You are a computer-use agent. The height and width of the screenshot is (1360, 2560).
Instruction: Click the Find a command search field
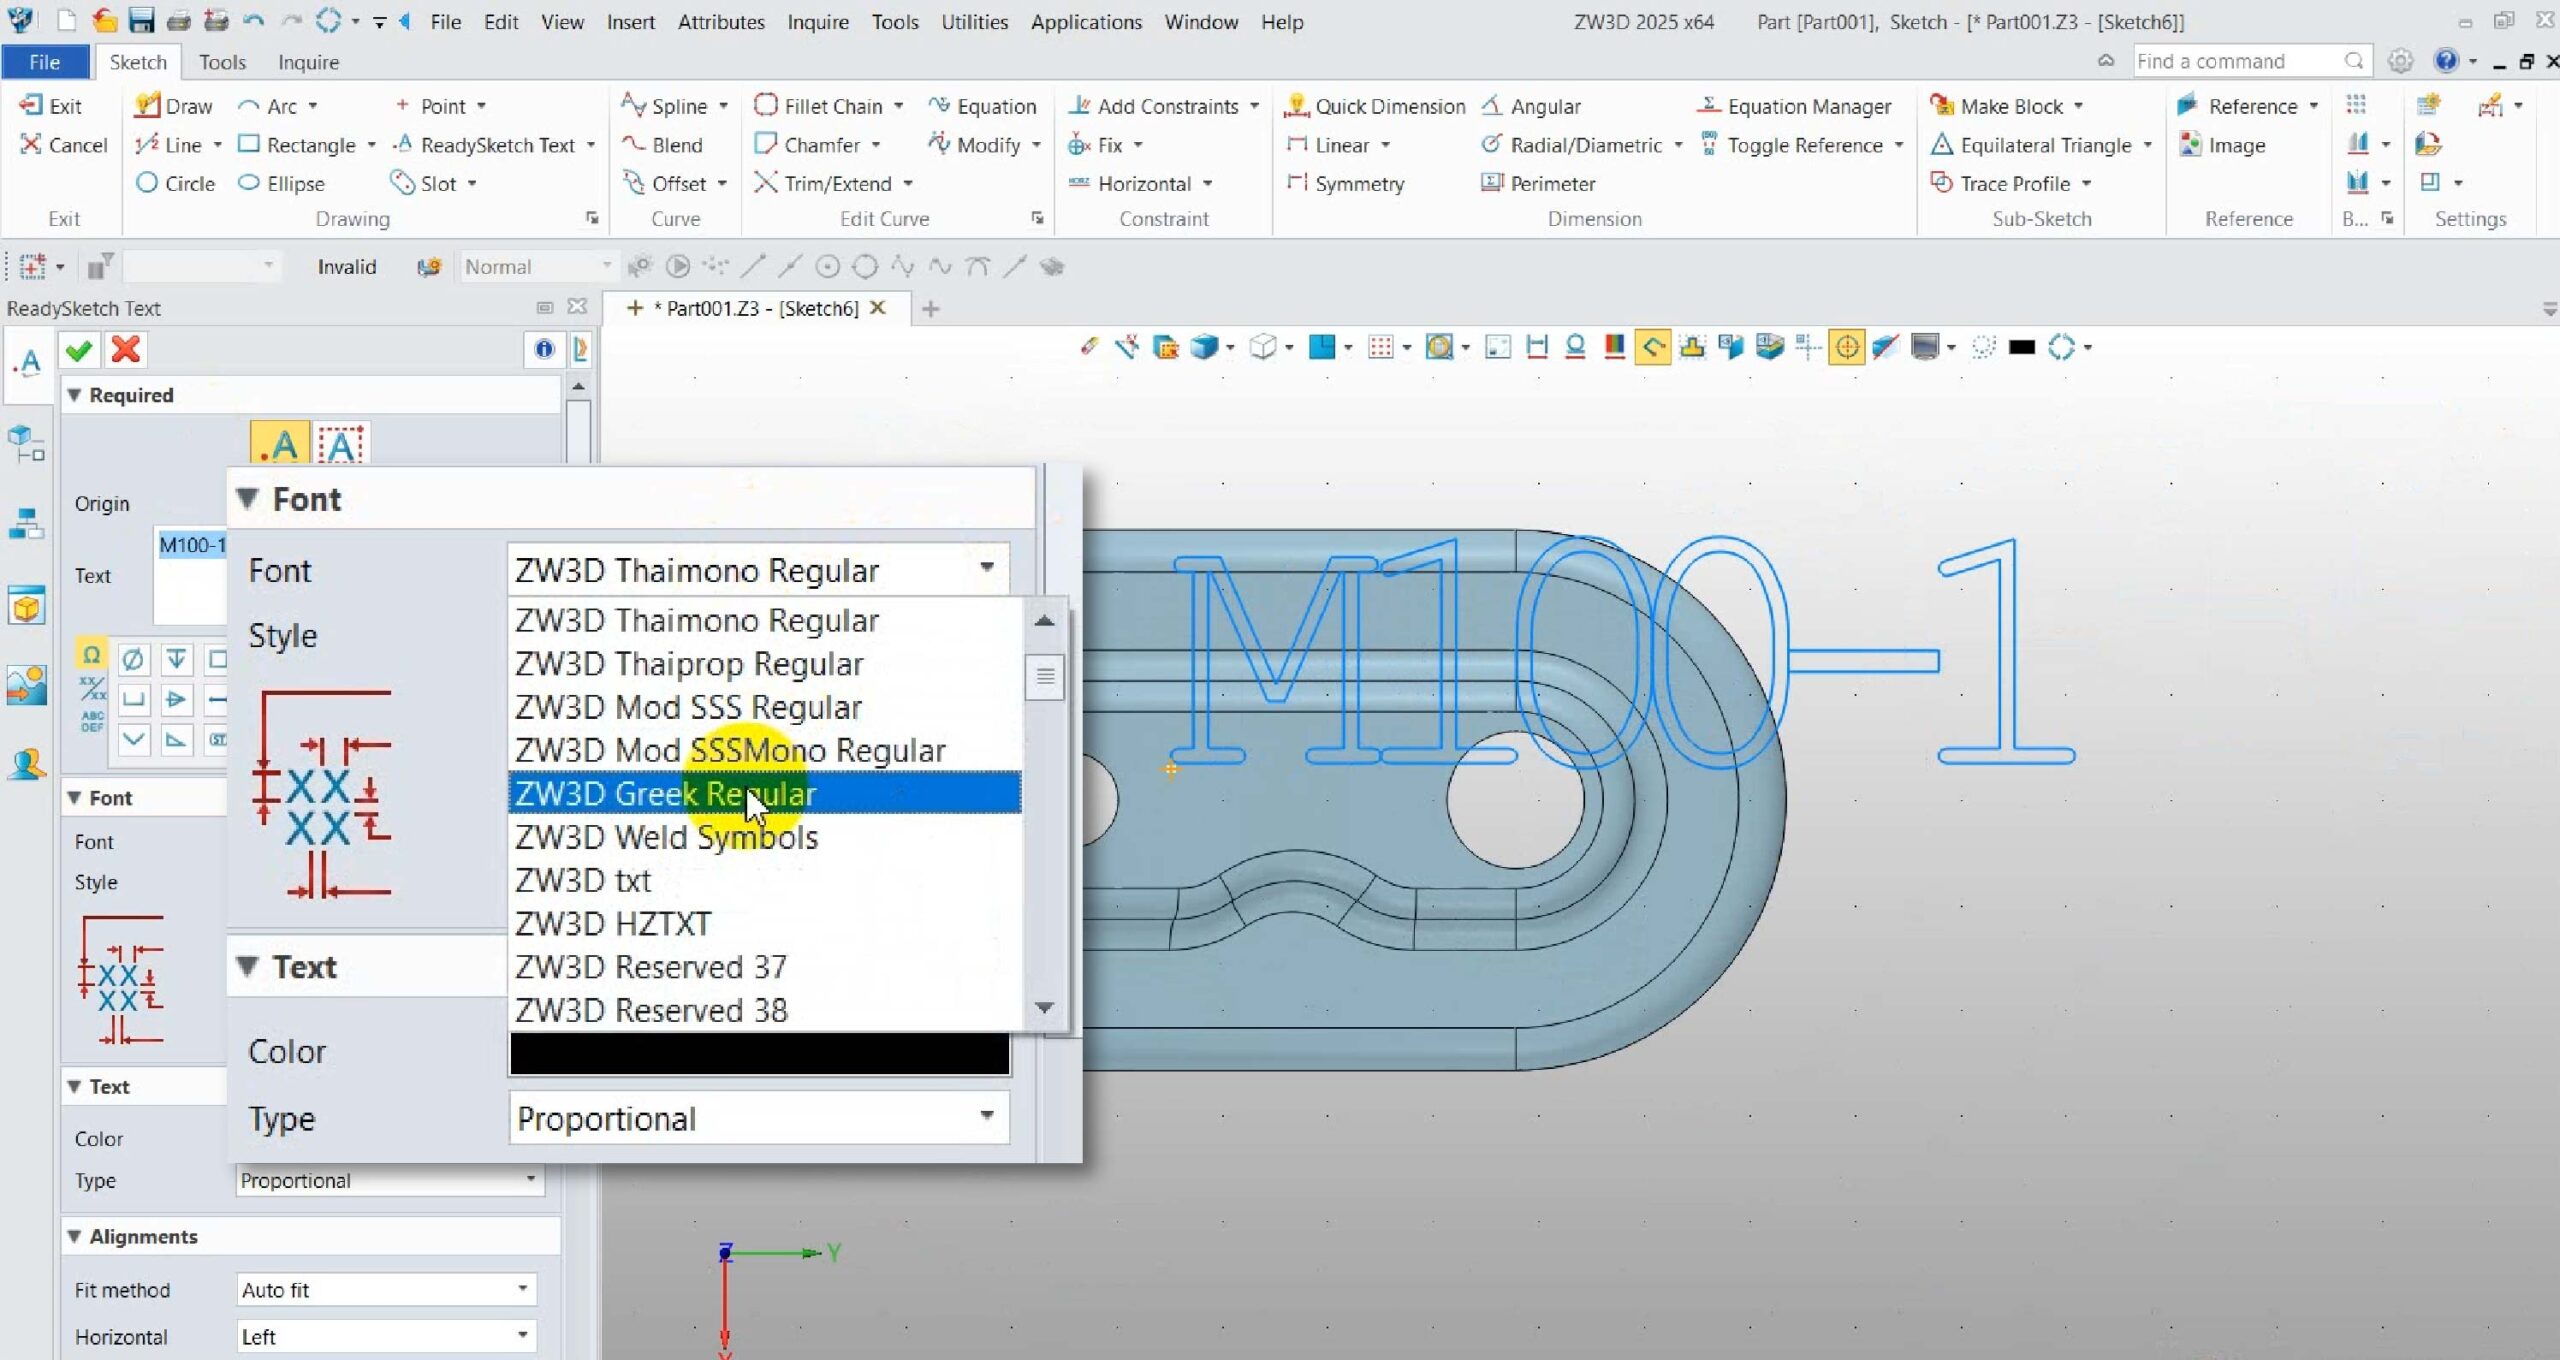click(2238, 62)
